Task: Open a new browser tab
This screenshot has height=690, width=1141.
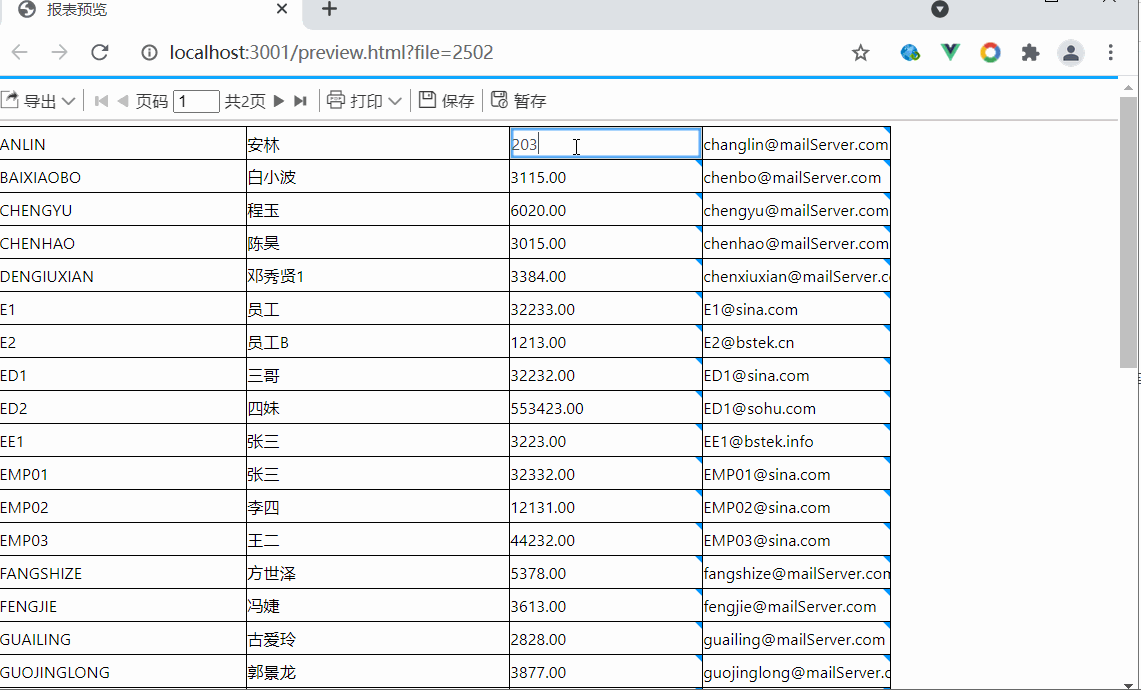Action: pyautogui.click(x=330, y=9)
